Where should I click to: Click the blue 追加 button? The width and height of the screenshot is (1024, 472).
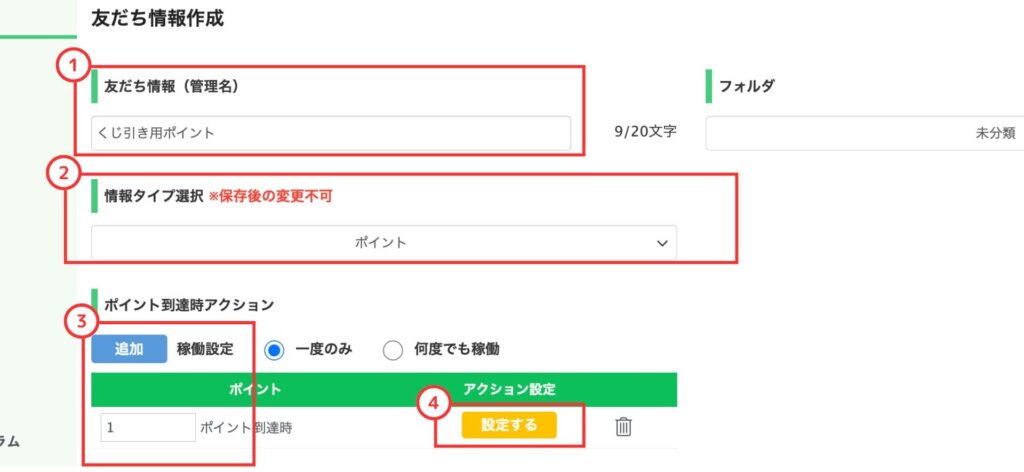tap(129, 349)
